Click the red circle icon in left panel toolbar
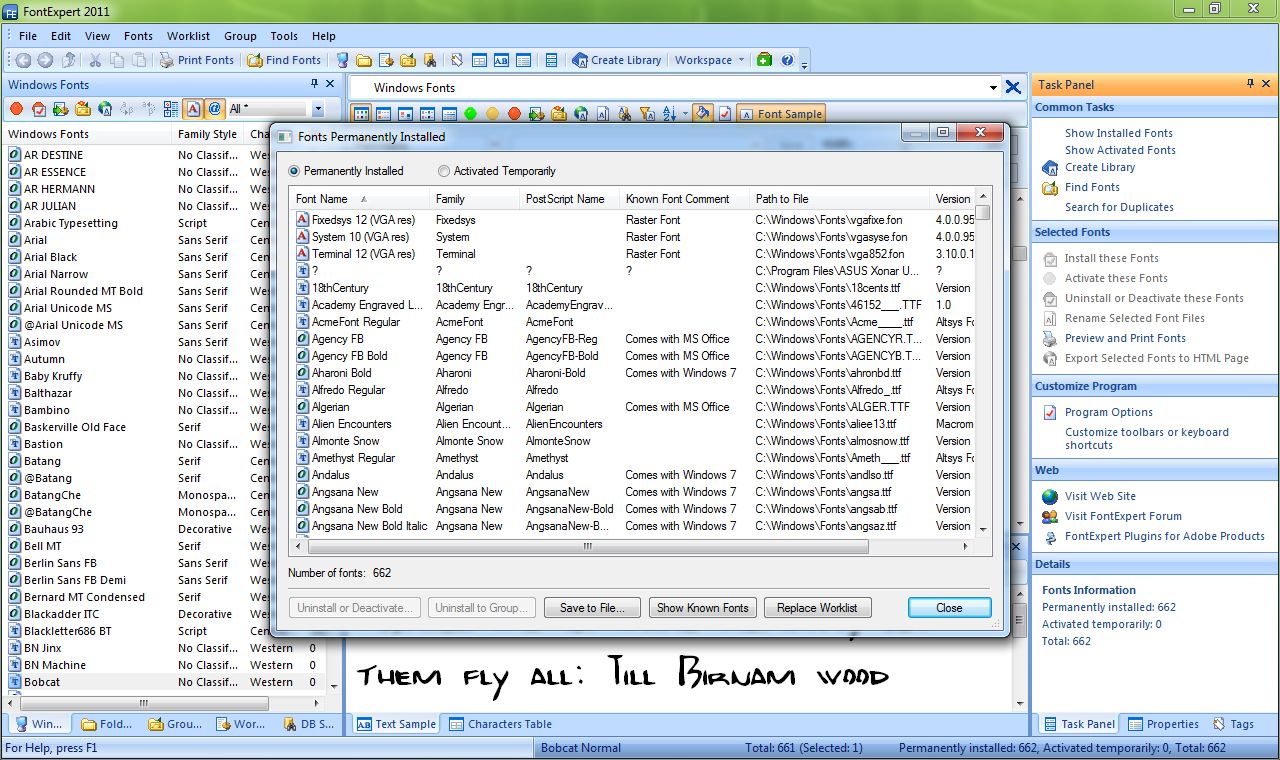The height and width of the screenshot is (760, 1280). [x=17, y=109]
